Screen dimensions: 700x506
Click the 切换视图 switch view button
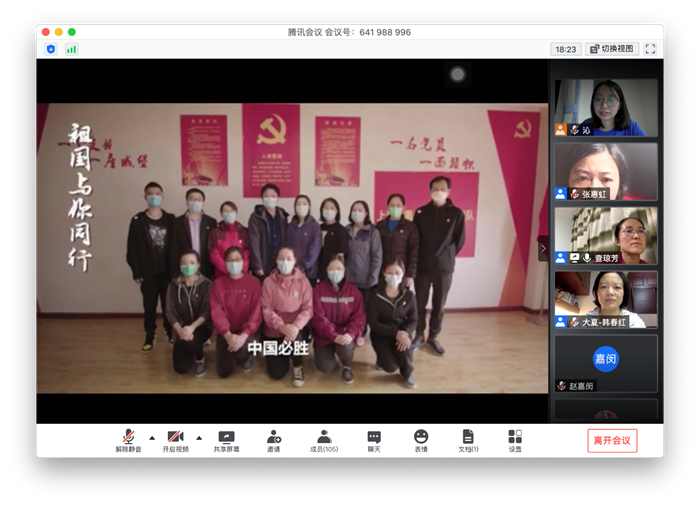point(612,49)
